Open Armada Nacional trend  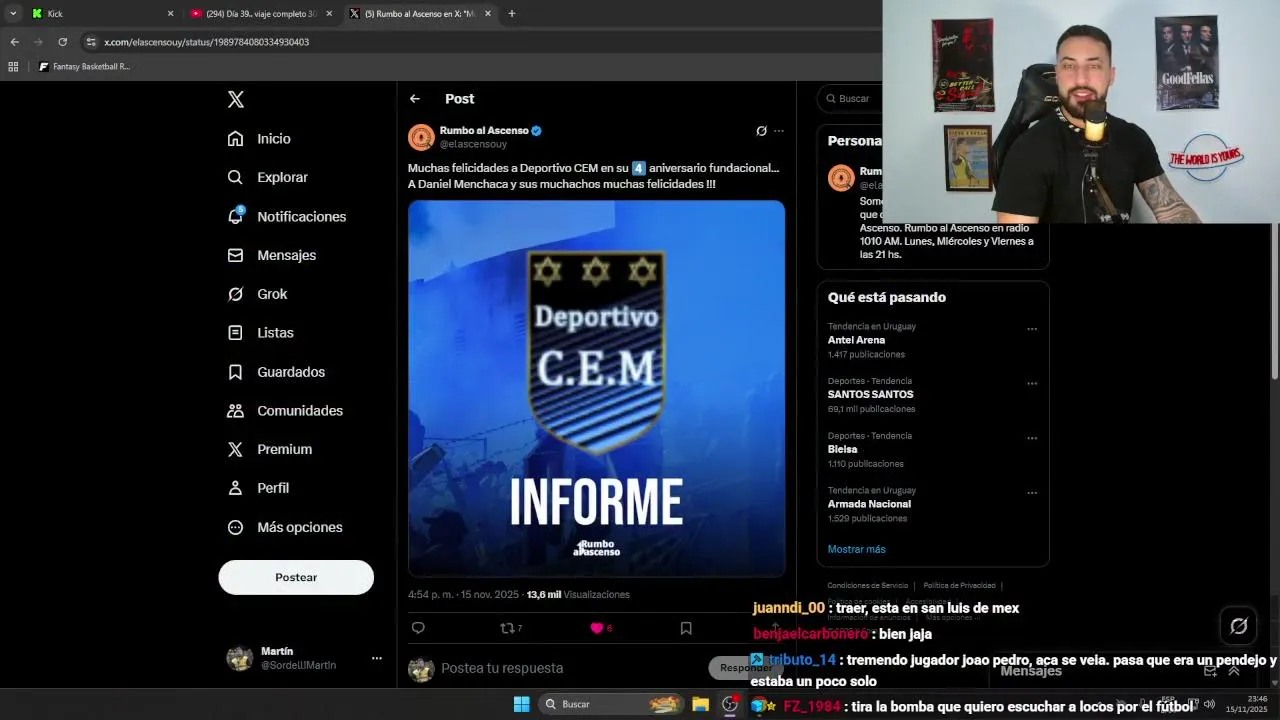coord(869,504)
